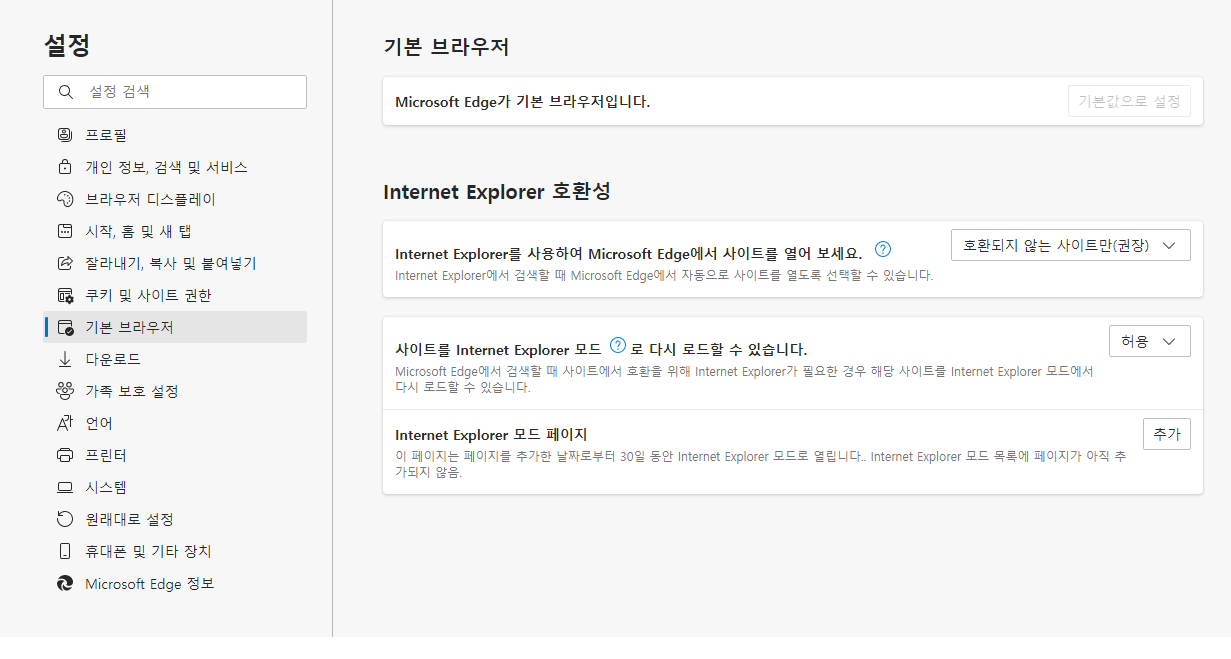Screen dimensions: 1231x659
Task: Go to 개인 정보, 검색 및 서비스
Action: (x=175, y=167)
